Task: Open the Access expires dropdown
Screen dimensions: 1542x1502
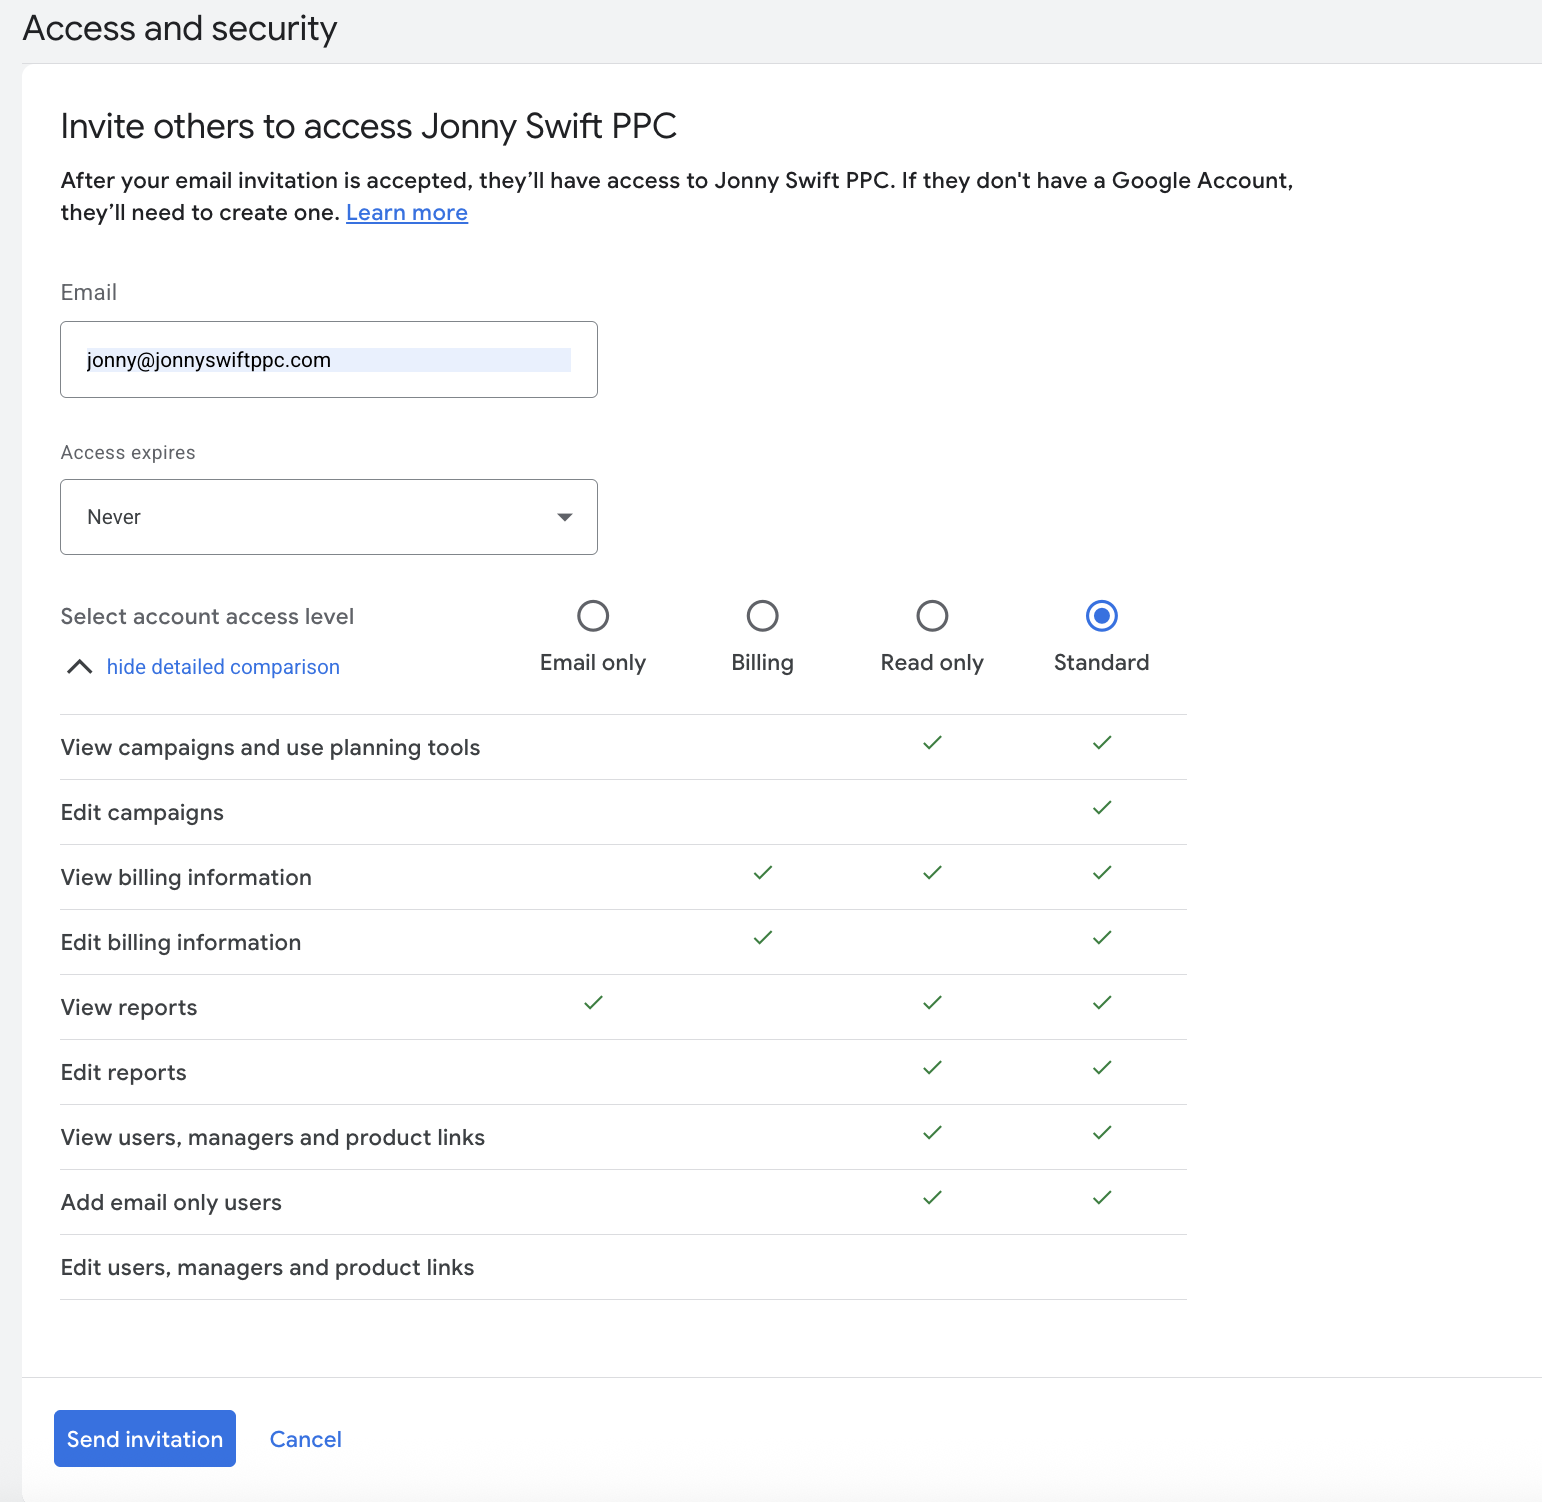Action: tap(328, 517)
